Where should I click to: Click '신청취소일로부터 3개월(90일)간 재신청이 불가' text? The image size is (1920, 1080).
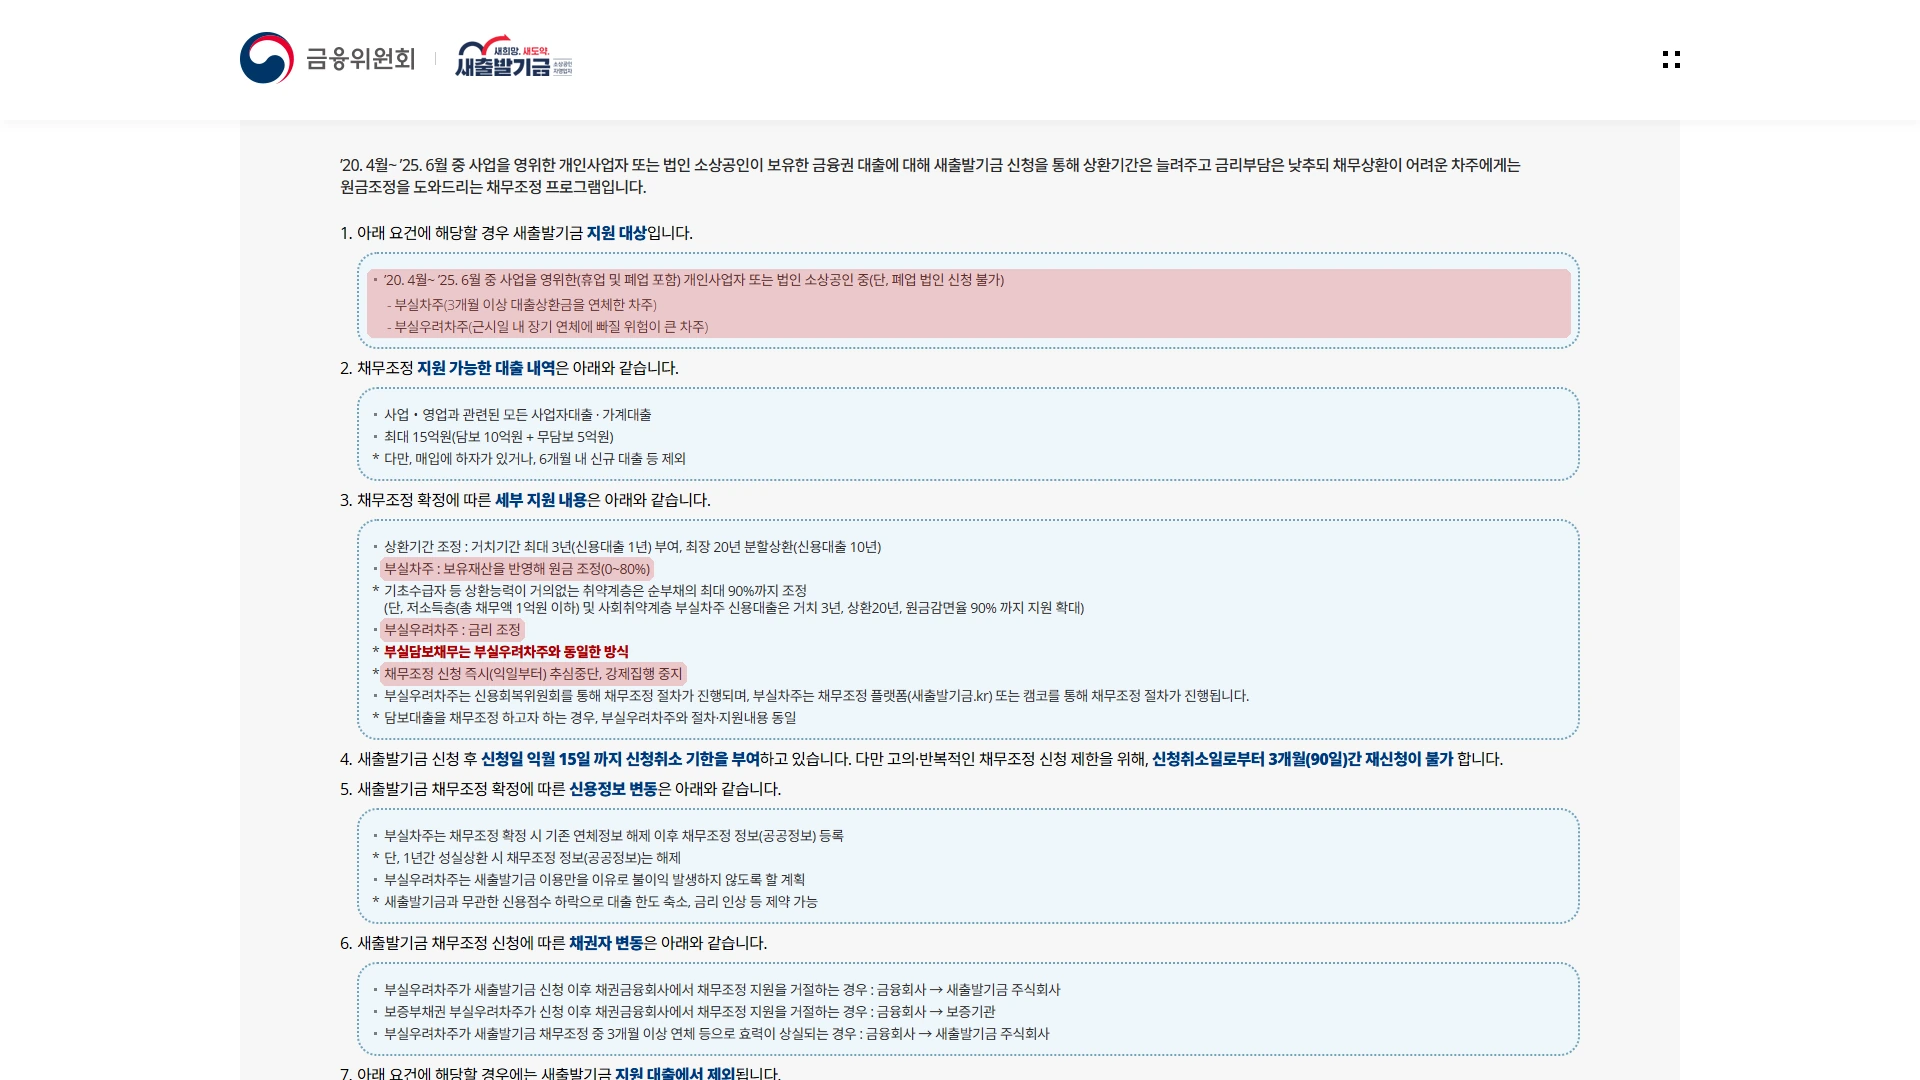pyautogui.click(x=1302, y=759)
